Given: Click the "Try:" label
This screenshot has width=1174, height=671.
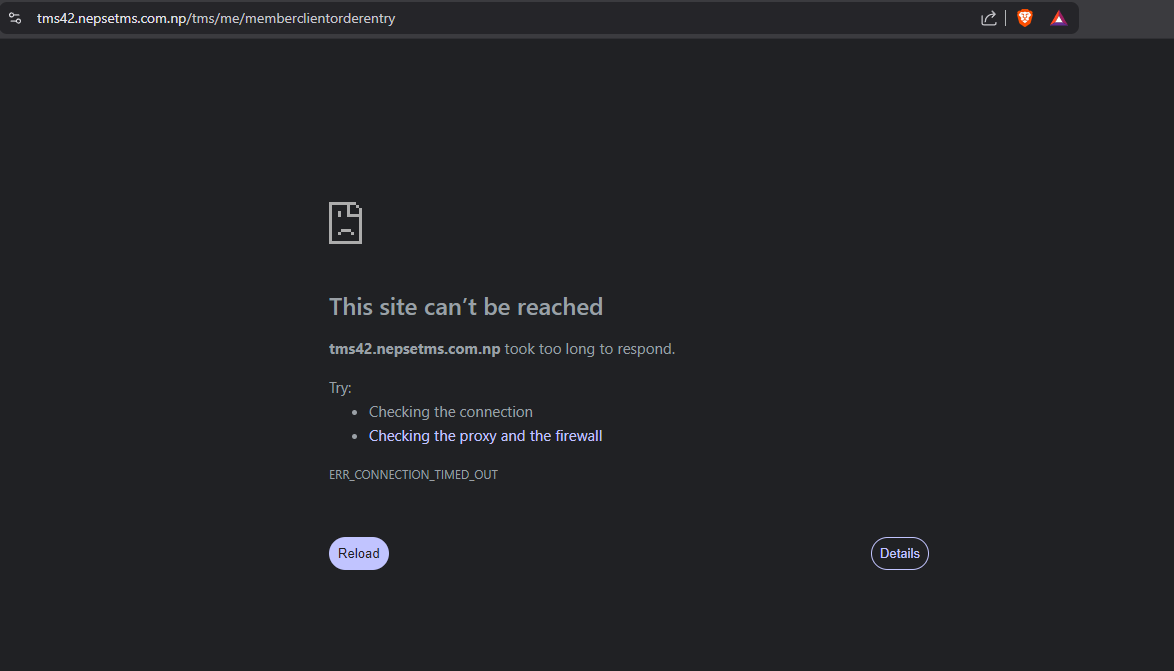Looking at the screenshot, I should 340,388.
